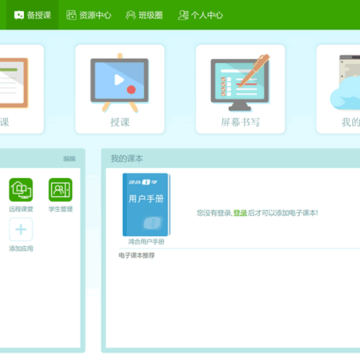The width and height of the screenshot is (360, 360).
Task: Click the 个人中心 person icon
Action: pyautogui.click(x=183, y=15)
